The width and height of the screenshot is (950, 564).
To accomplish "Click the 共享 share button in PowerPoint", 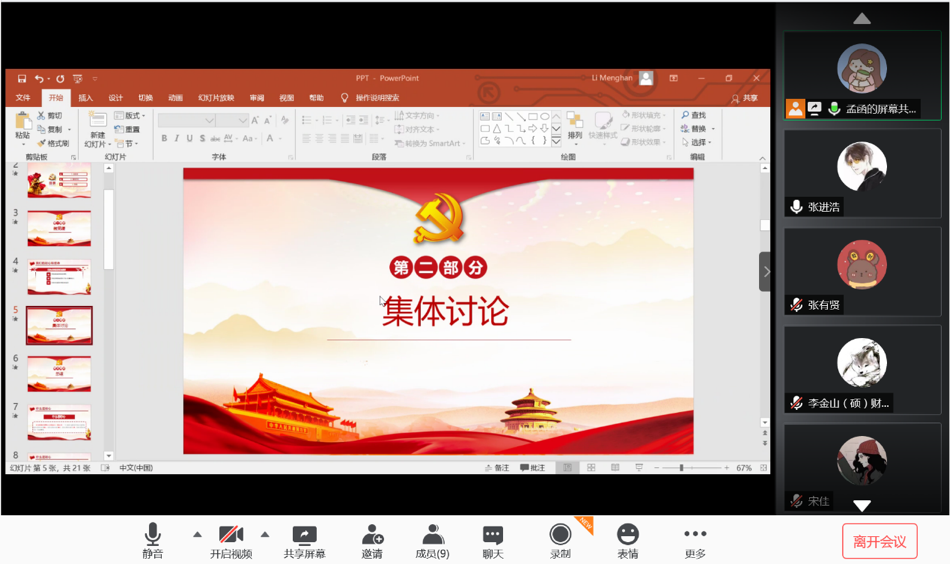I will click(x=744, y=98).
